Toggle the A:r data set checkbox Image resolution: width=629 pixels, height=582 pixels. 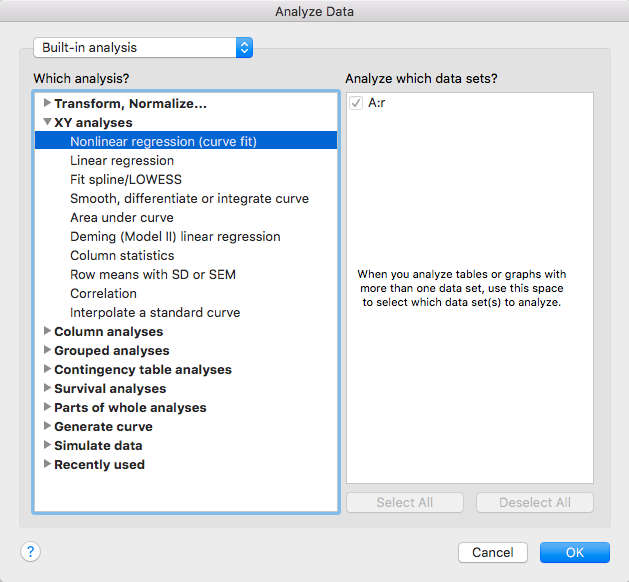click(x=356, y=103)
